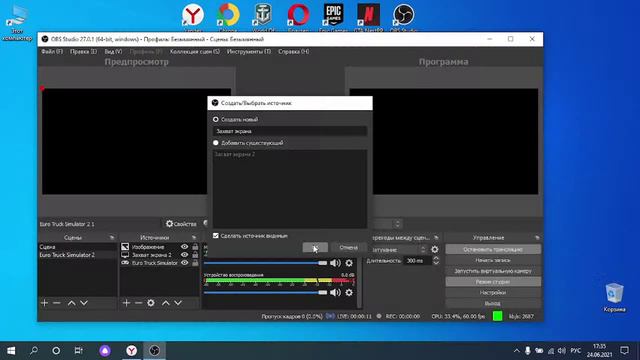Screen dimensions: 640x360
Task: Lock the Изображение source
Action: [195, 247]
